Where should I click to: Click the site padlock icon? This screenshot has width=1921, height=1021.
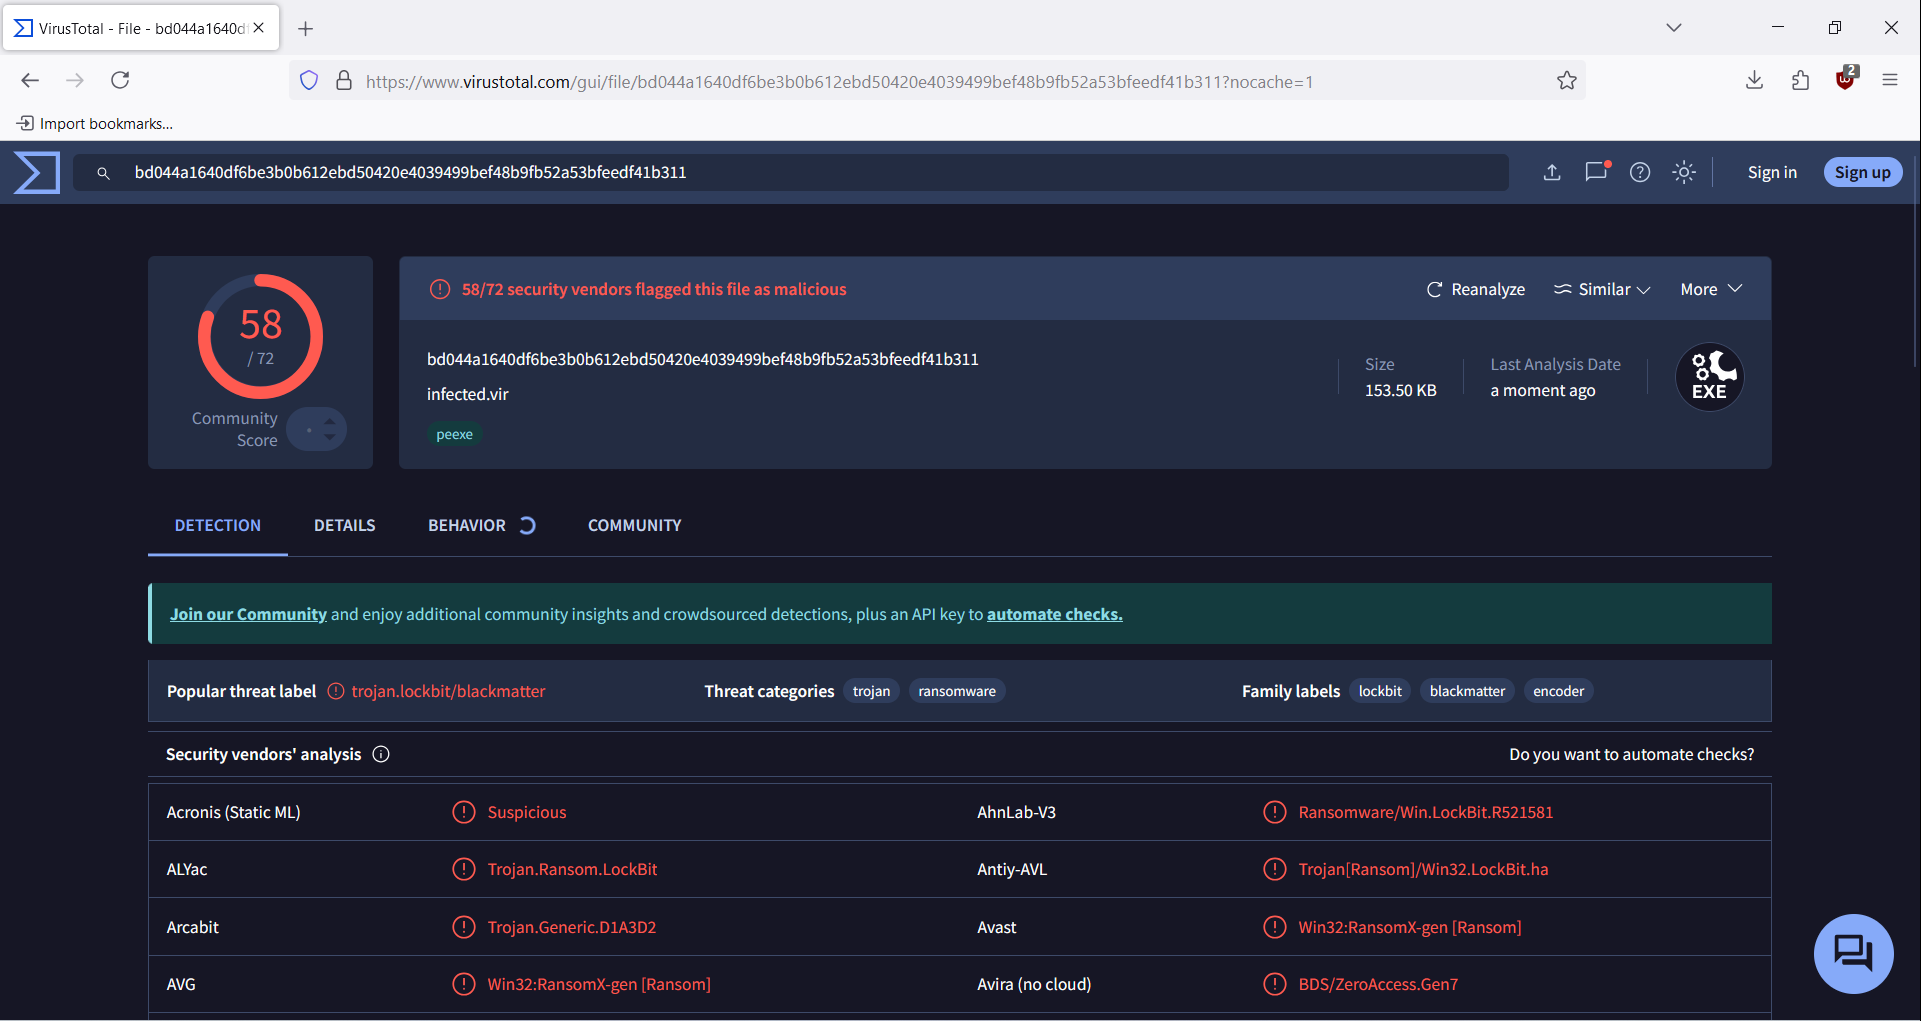pyautogui.click(x=343, y=81)
